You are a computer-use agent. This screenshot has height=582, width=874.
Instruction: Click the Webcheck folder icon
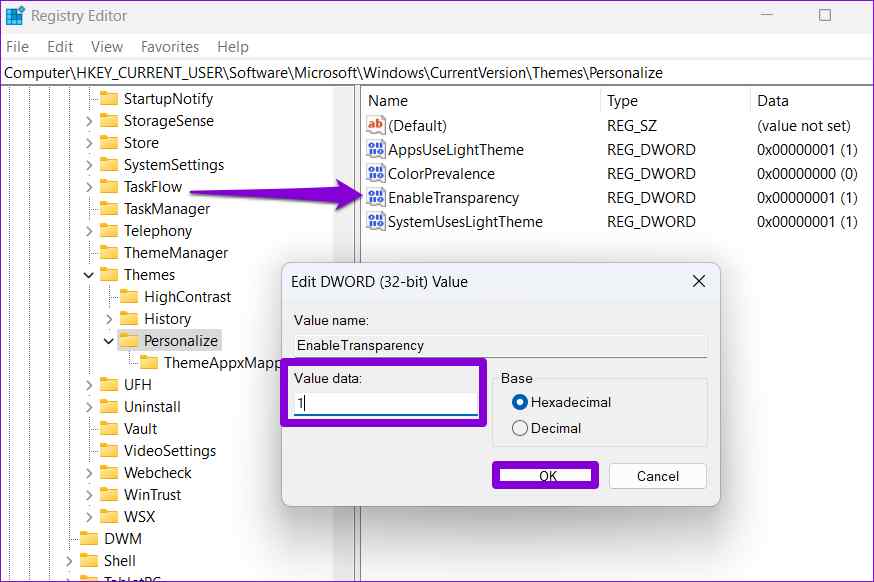(x=109, y=473)
